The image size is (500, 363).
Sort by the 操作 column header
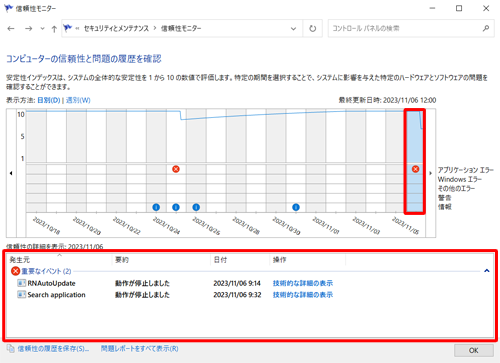[x=307, y=260]
